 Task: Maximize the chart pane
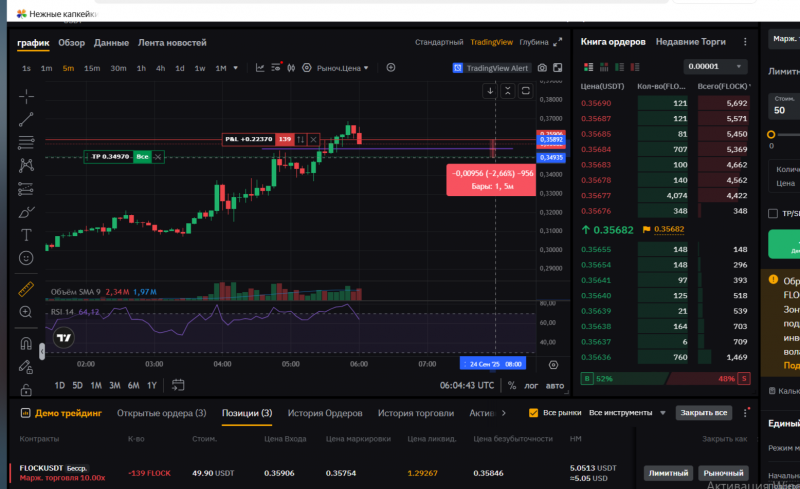tap(526, 91)
